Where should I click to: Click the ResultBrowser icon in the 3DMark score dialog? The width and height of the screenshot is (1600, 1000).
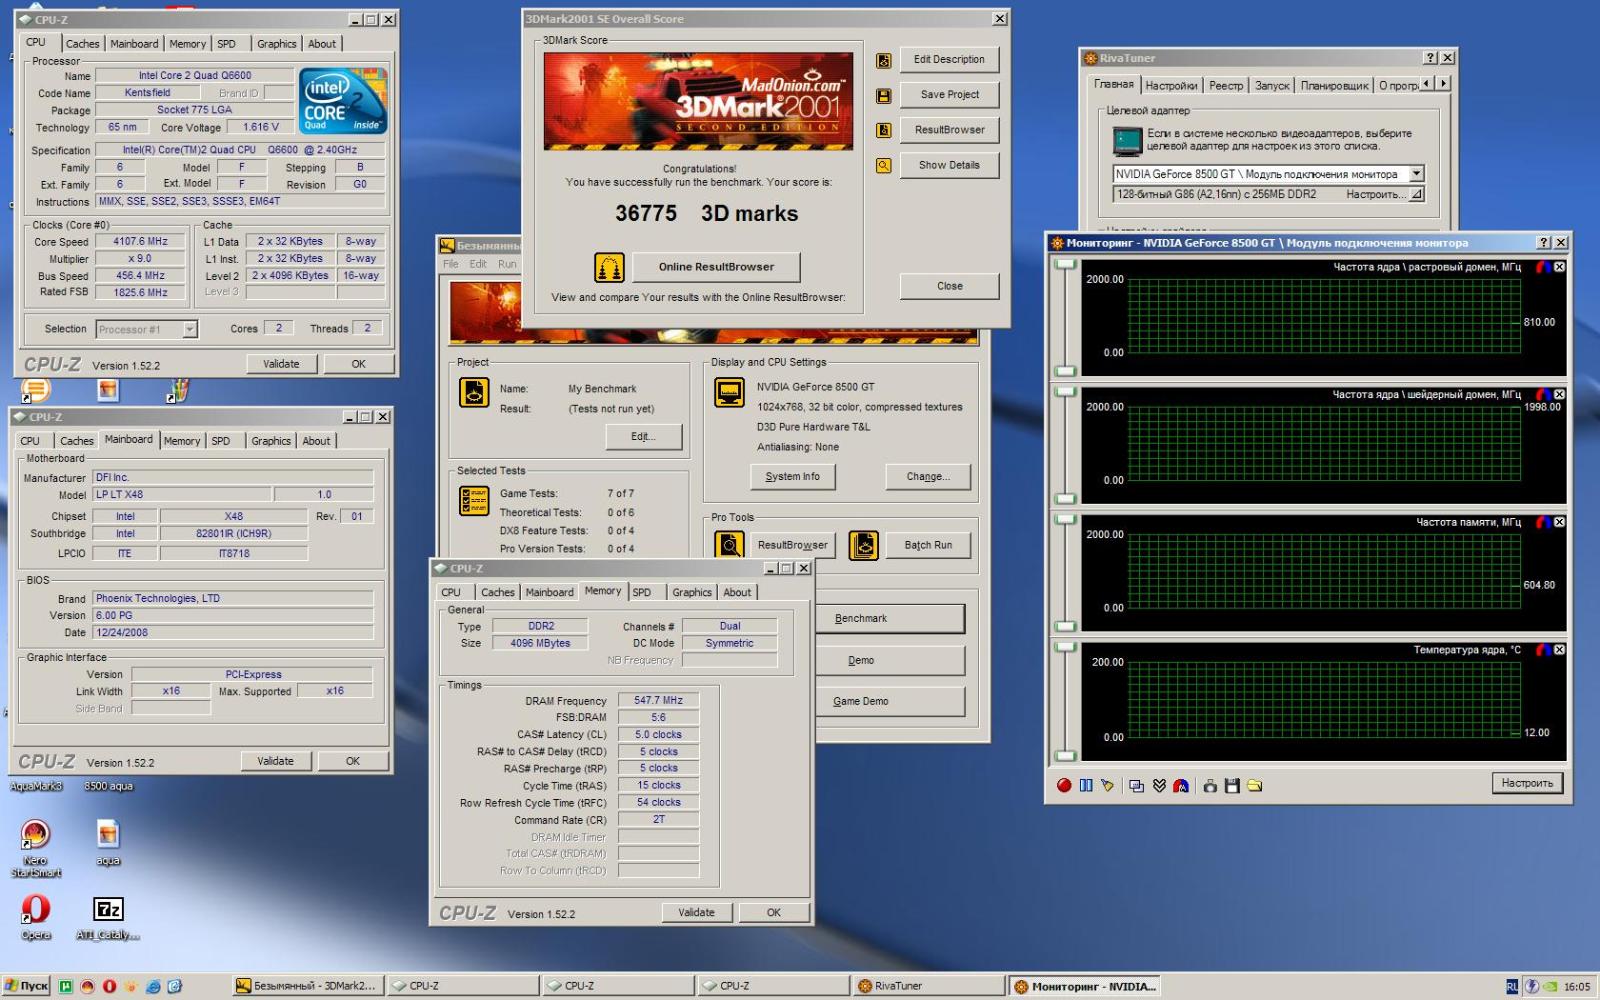point(884,130)
